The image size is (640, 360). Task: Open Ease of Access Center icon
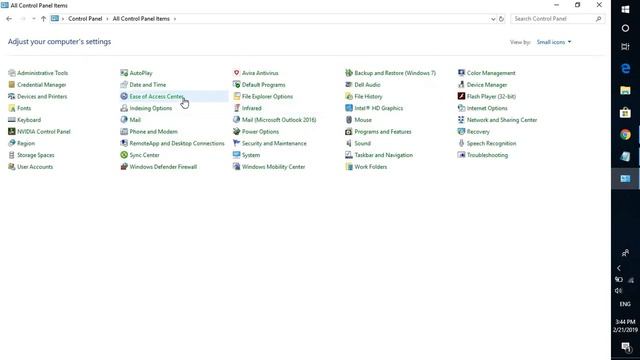click(x=124, y=97)
